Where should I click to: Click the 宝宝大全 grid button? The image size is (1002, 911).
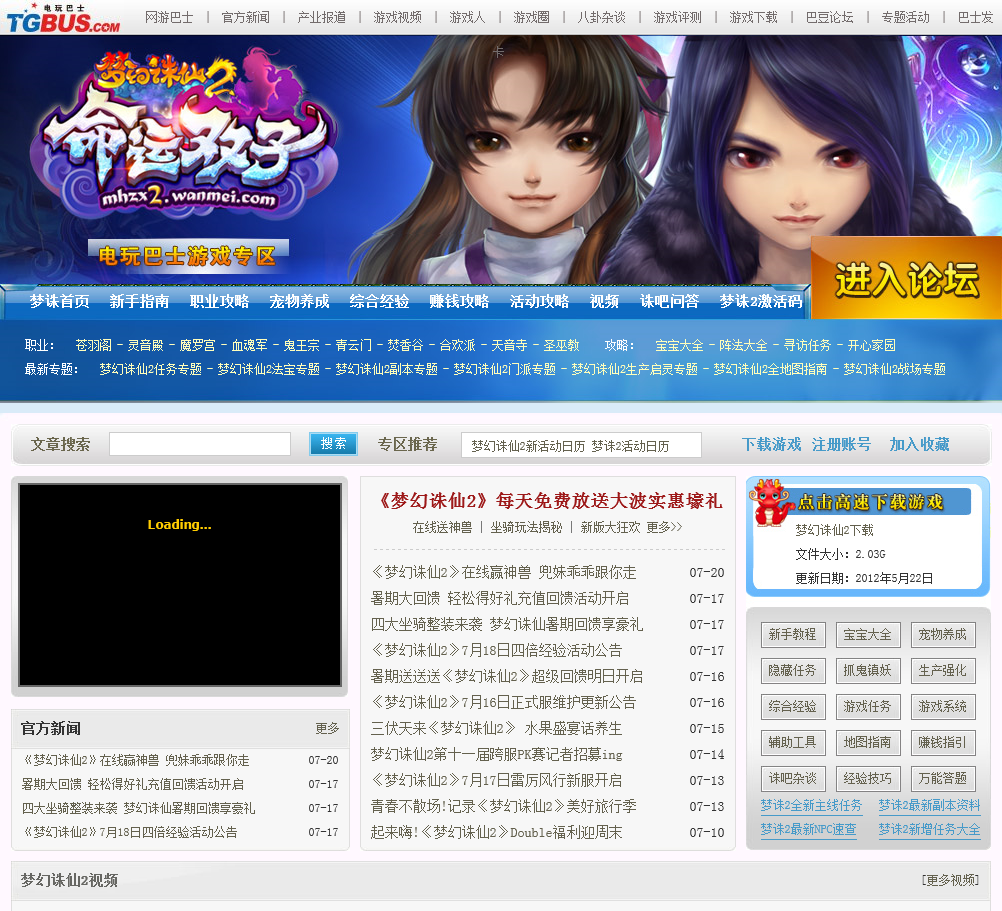867,634
